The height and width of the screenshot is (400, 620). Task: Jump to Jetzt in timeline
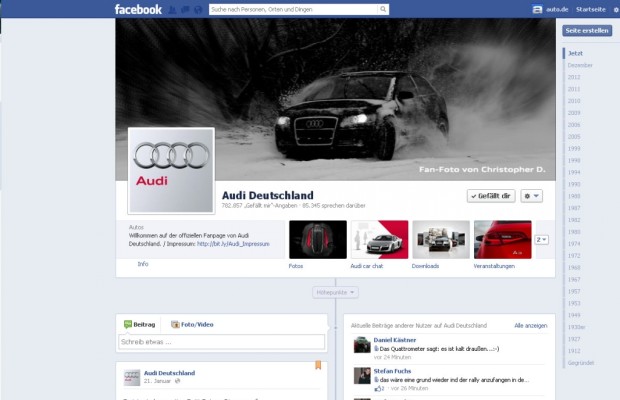pyautogui.click(x=575, y=53)
